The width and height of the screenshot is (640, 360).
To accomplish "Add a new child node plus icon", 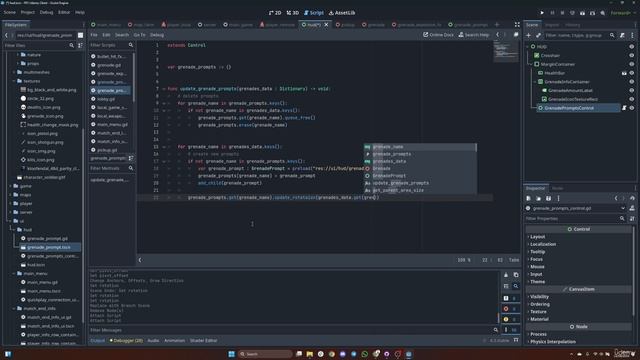I will pos(529,36).
